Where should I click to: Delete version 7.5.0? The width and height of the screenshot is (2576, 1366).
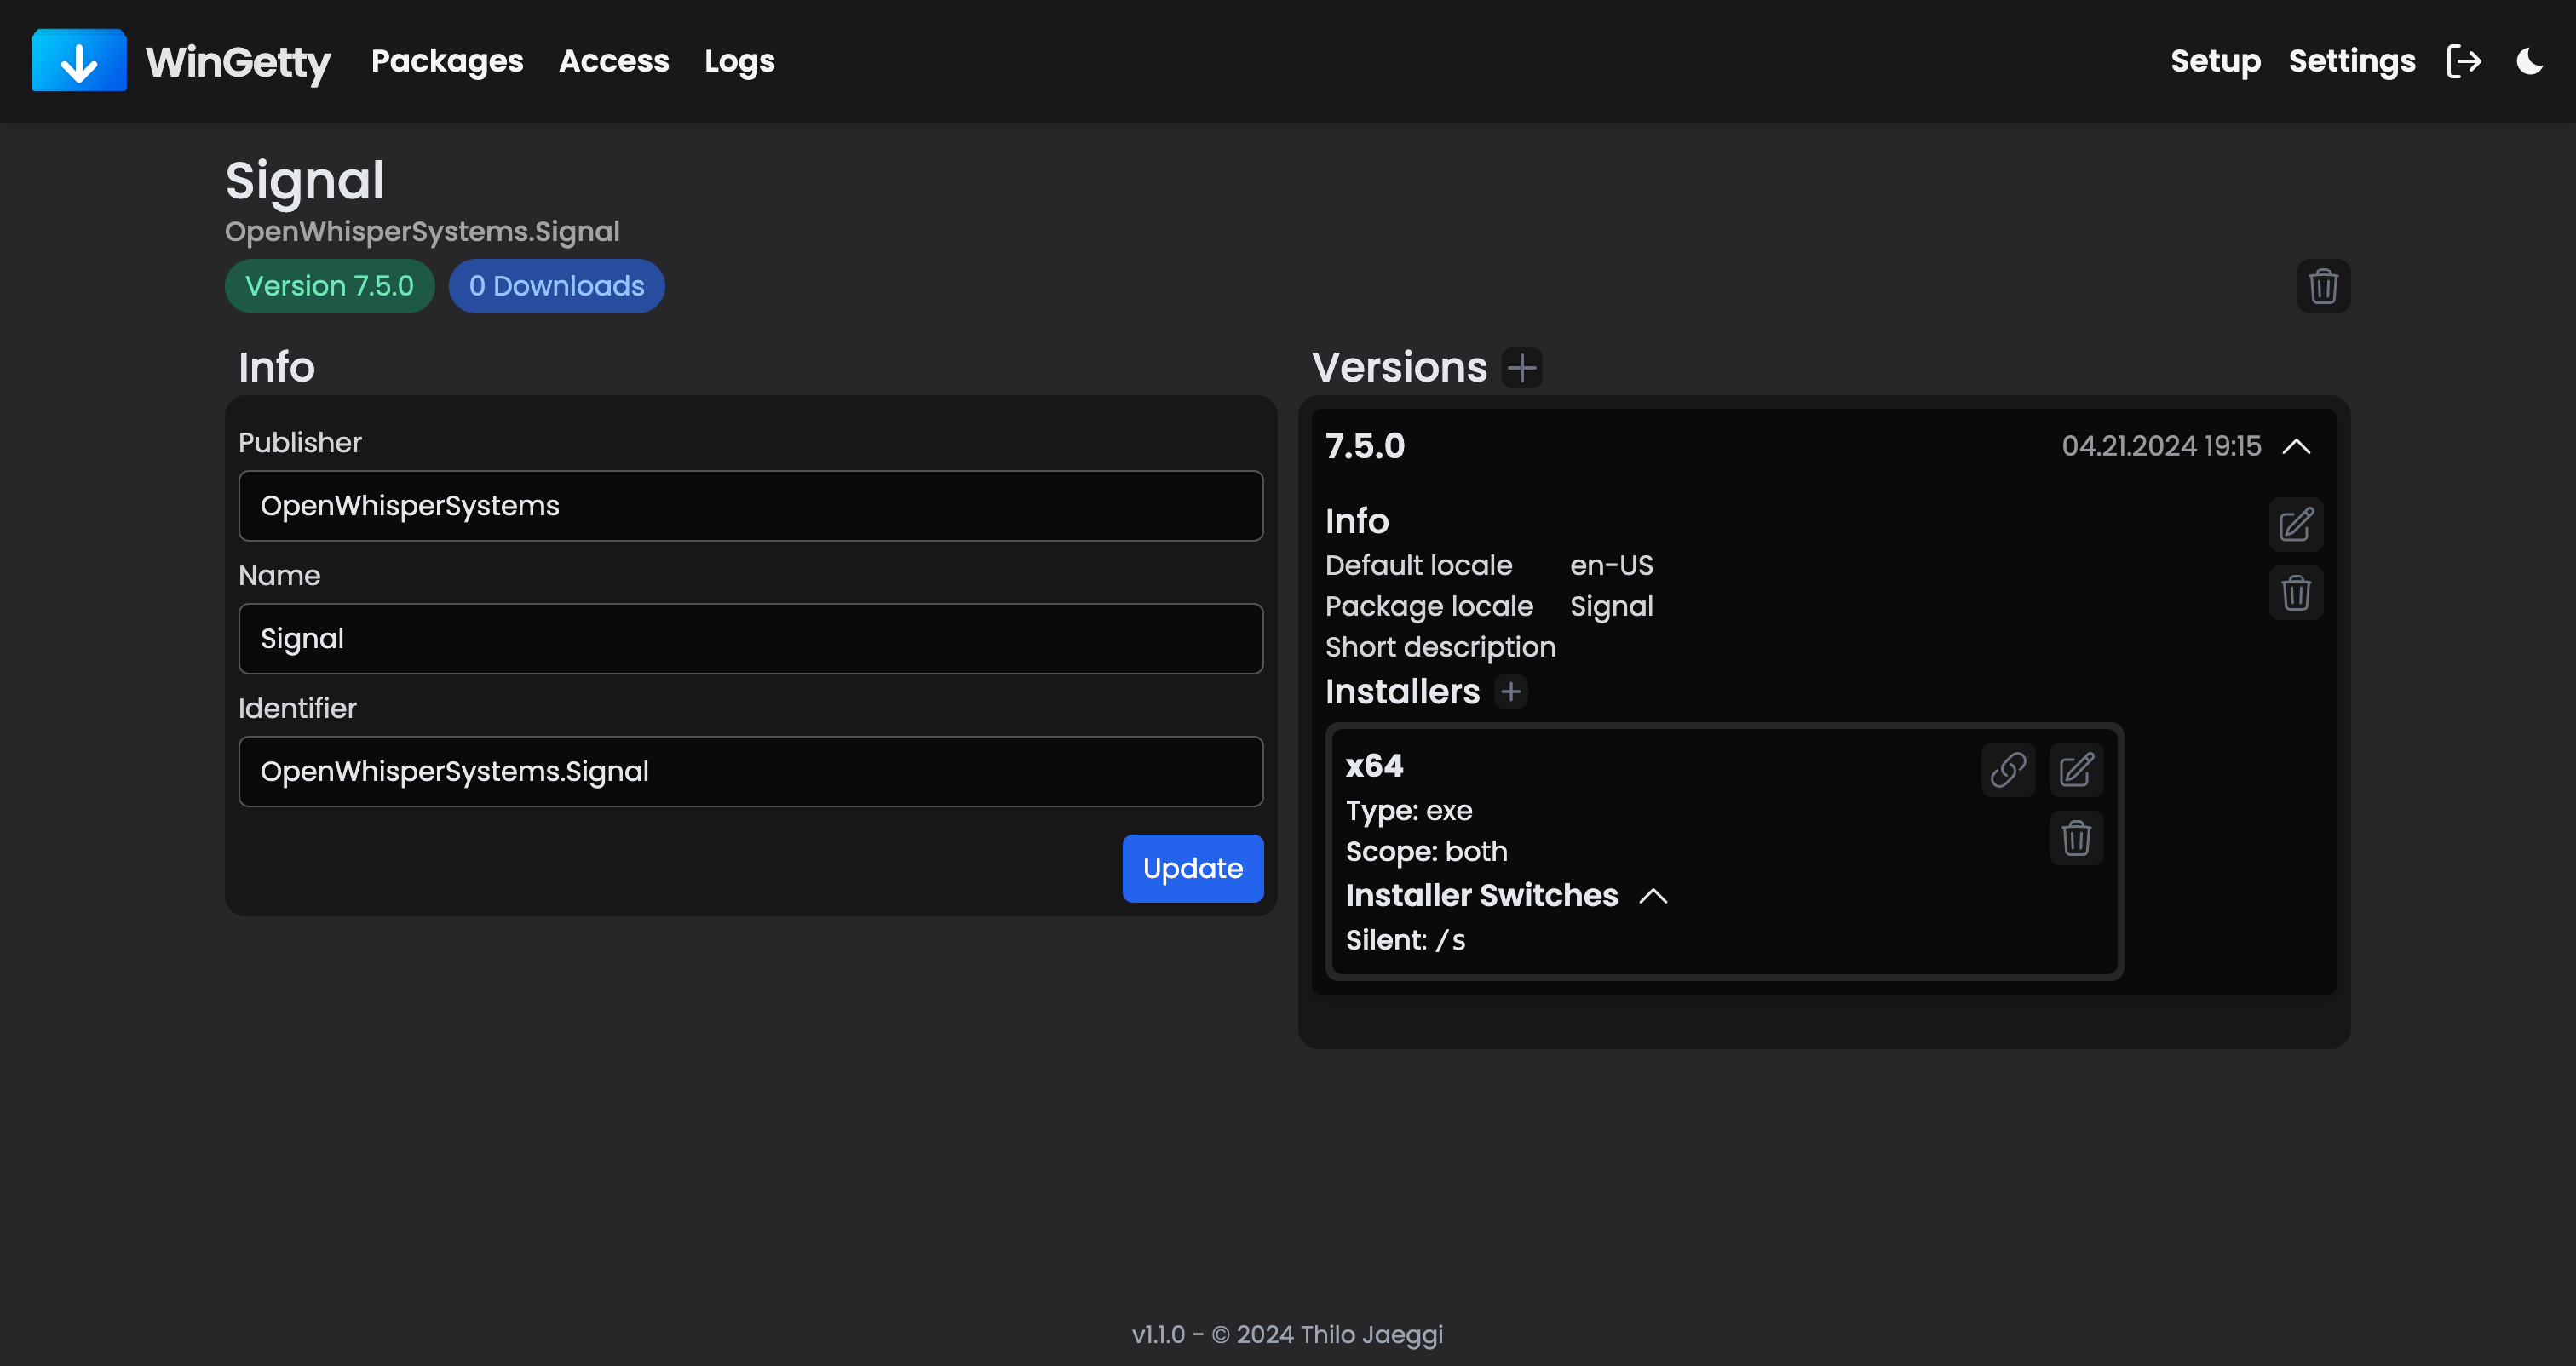click(2296, 593)
